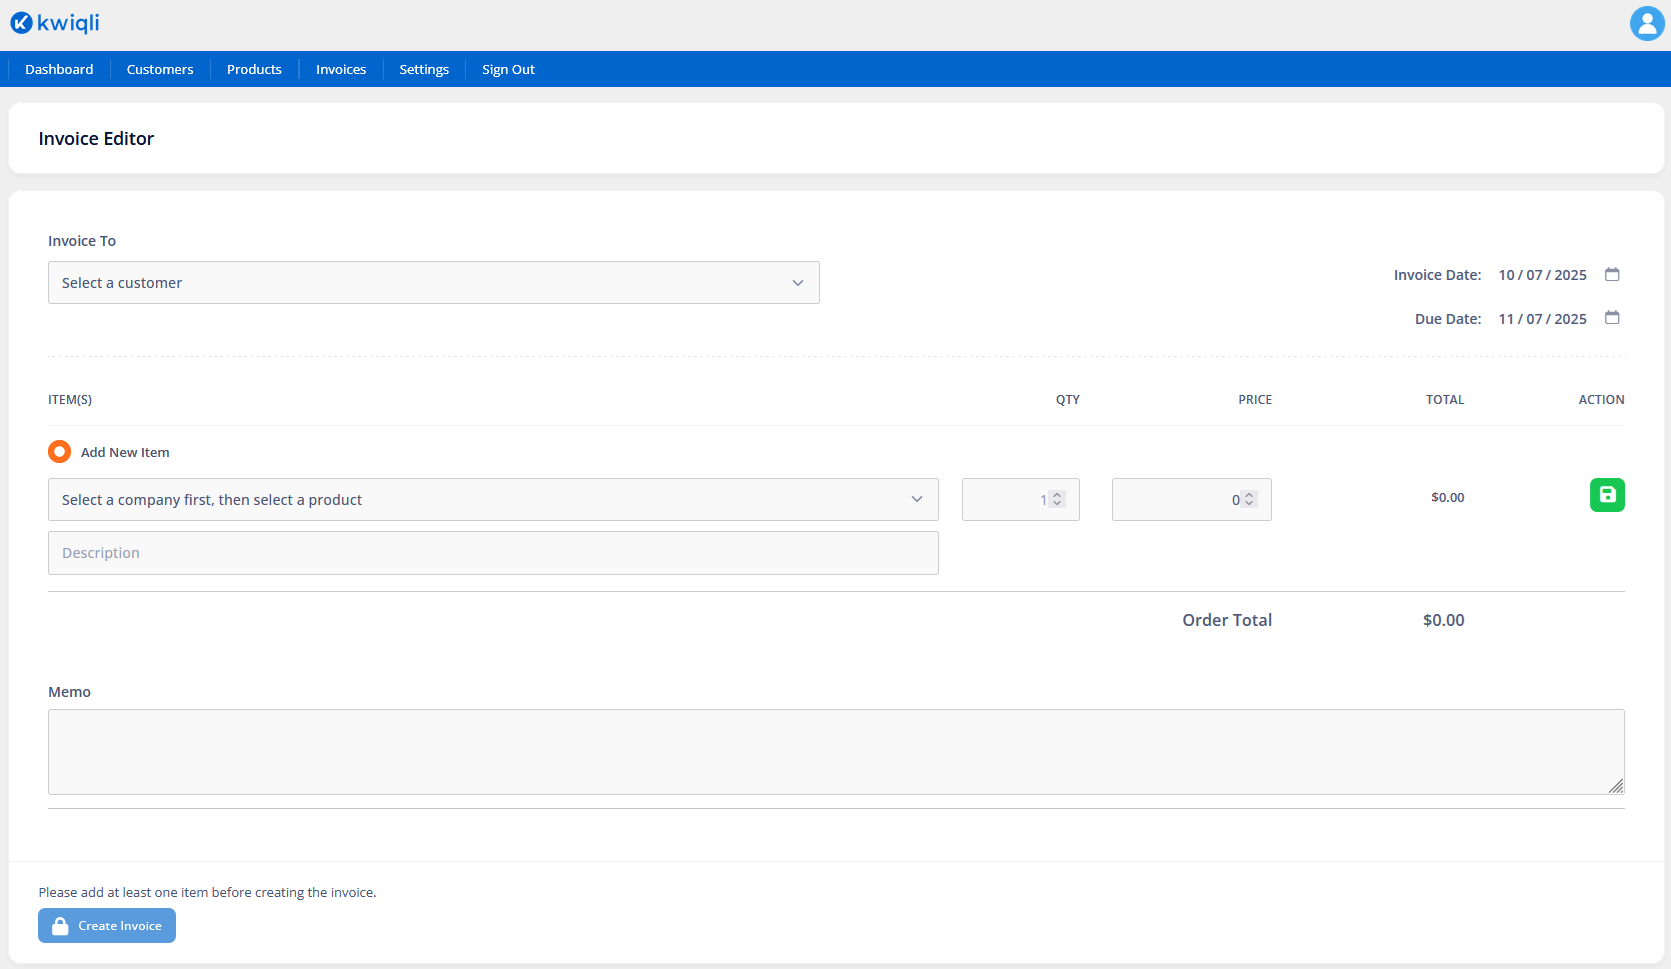Open the Customers menu item
The image size is (1671, 969).
160,69
